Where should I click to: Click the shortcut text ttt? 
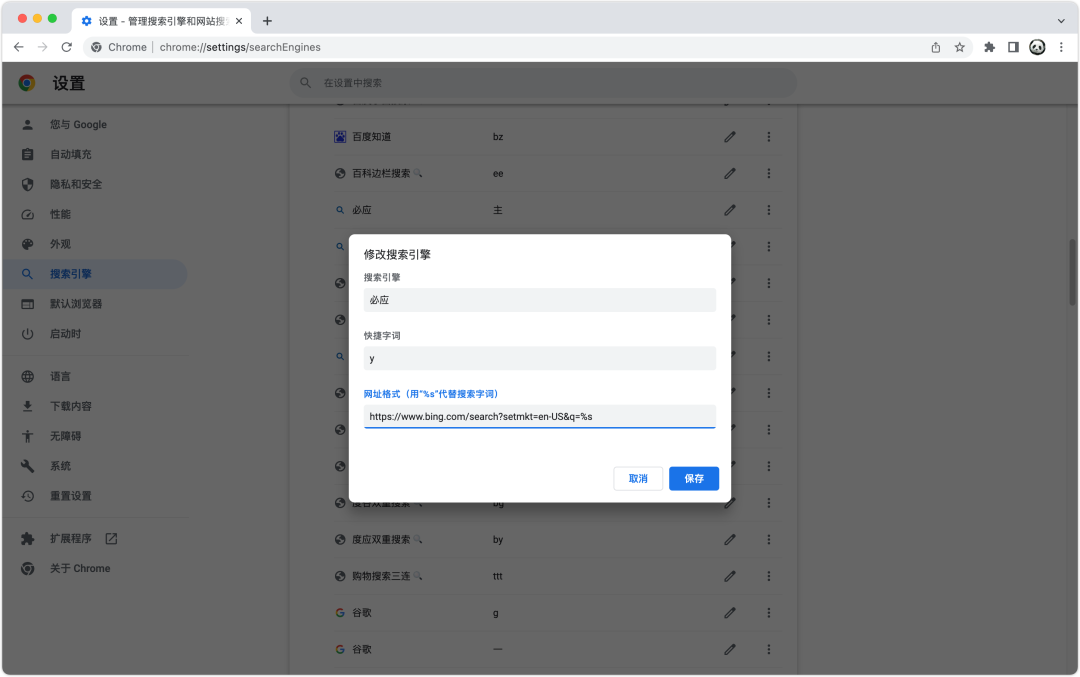tap(497, 576)
